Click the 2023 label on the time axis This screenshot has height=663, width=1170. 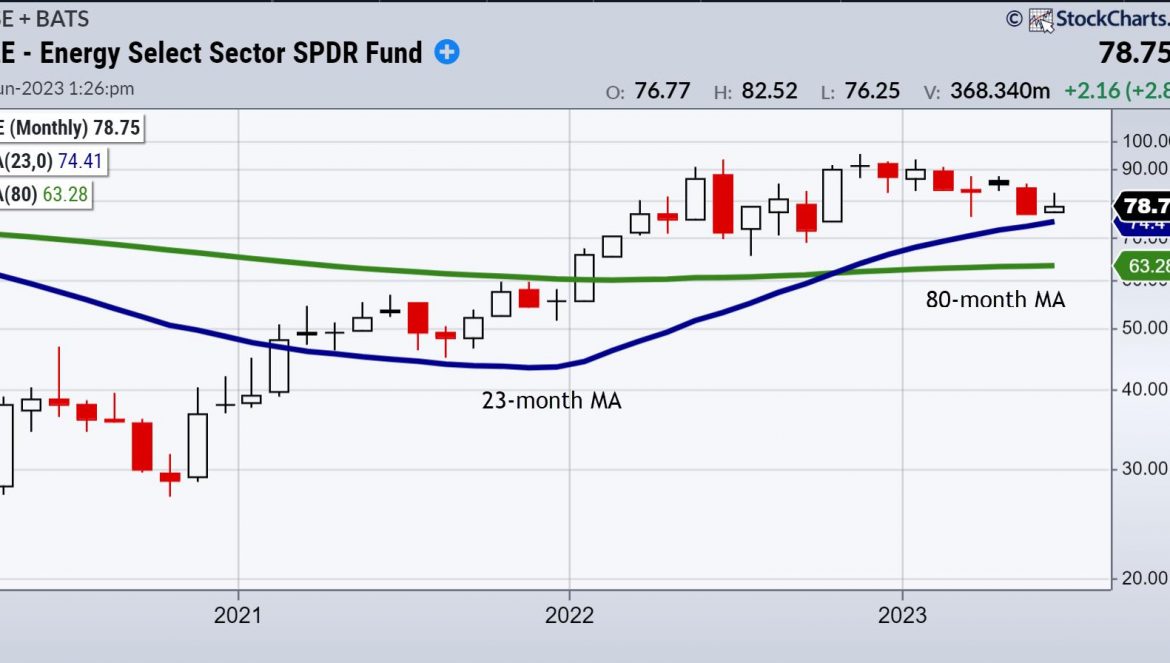point(902,615)
